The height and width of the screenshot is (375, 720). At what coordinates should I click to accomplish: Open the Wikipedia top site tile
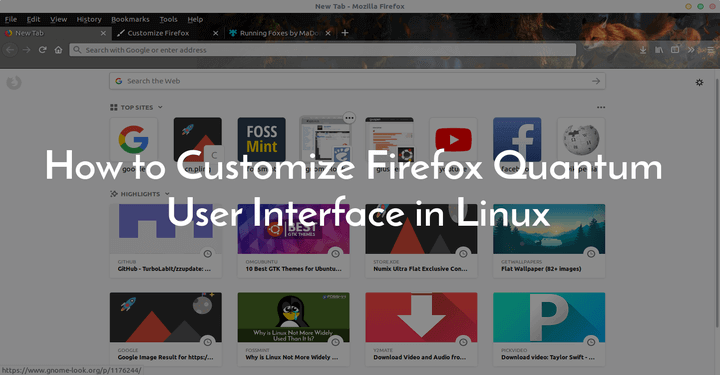click(581, 140)
